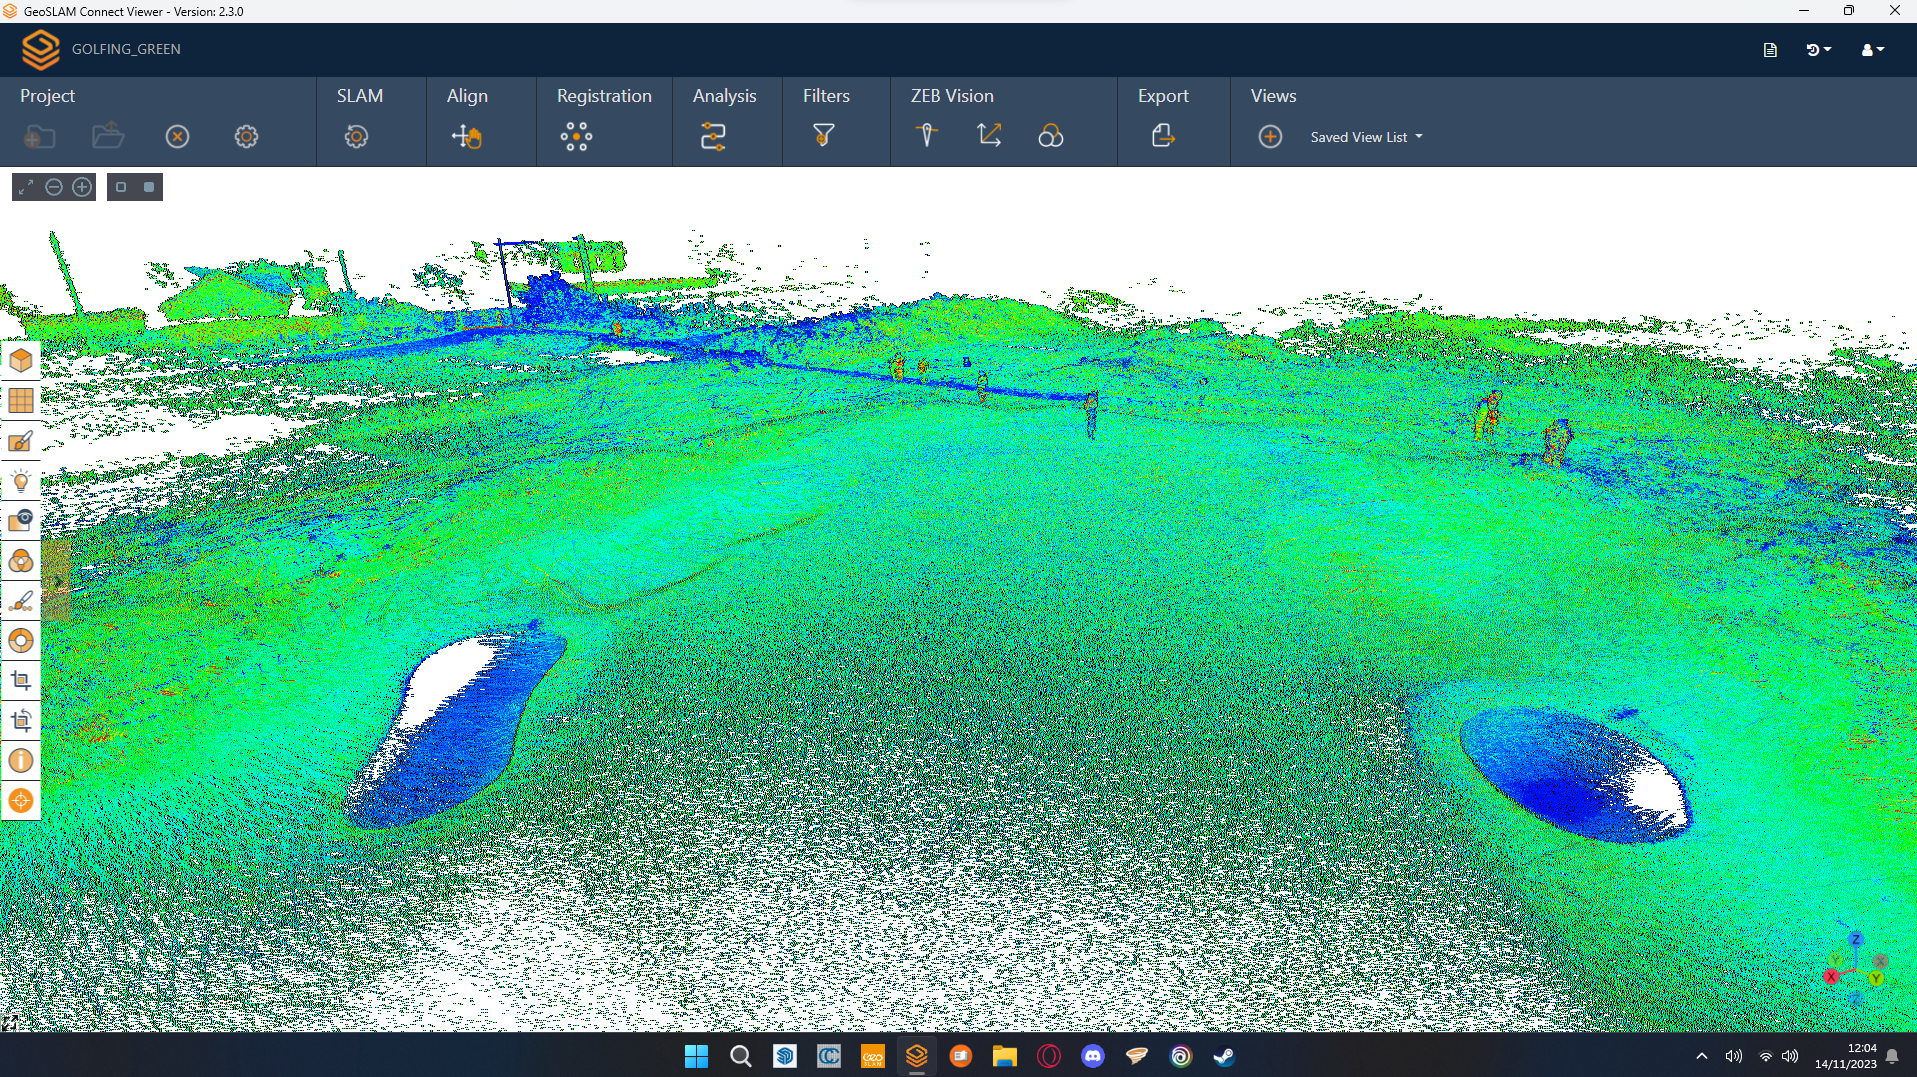Screen dimensions: 1917x1077
Task: Expand the Saved View List dropdown
Action: 1366,137
